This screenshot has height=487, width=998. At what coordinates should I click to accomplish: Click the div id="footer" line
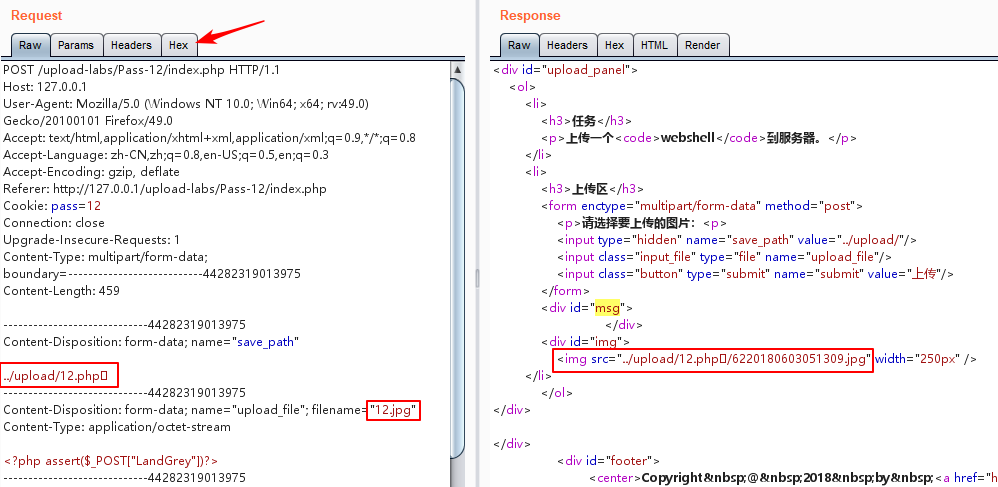(608, 461)
